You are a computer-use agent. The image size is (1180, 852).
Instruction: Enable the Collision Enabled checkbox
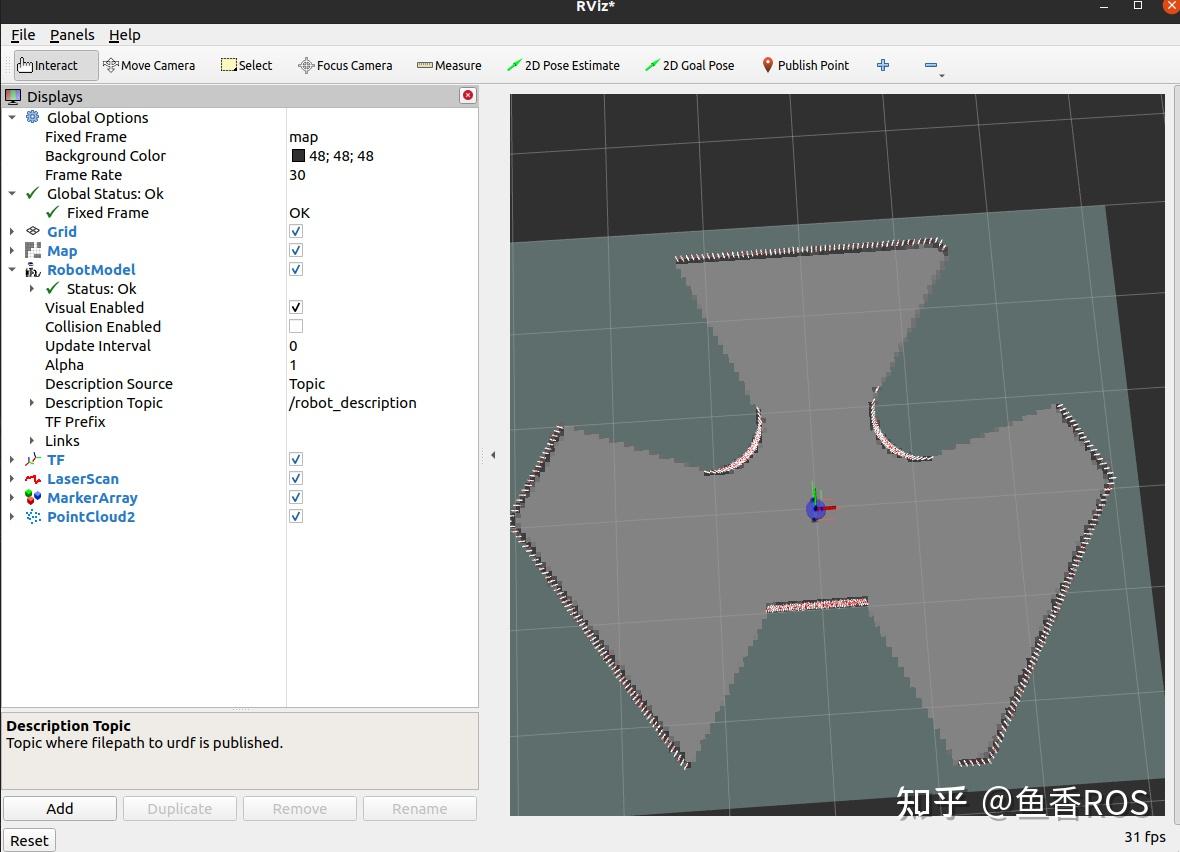(x=296, y=326)
